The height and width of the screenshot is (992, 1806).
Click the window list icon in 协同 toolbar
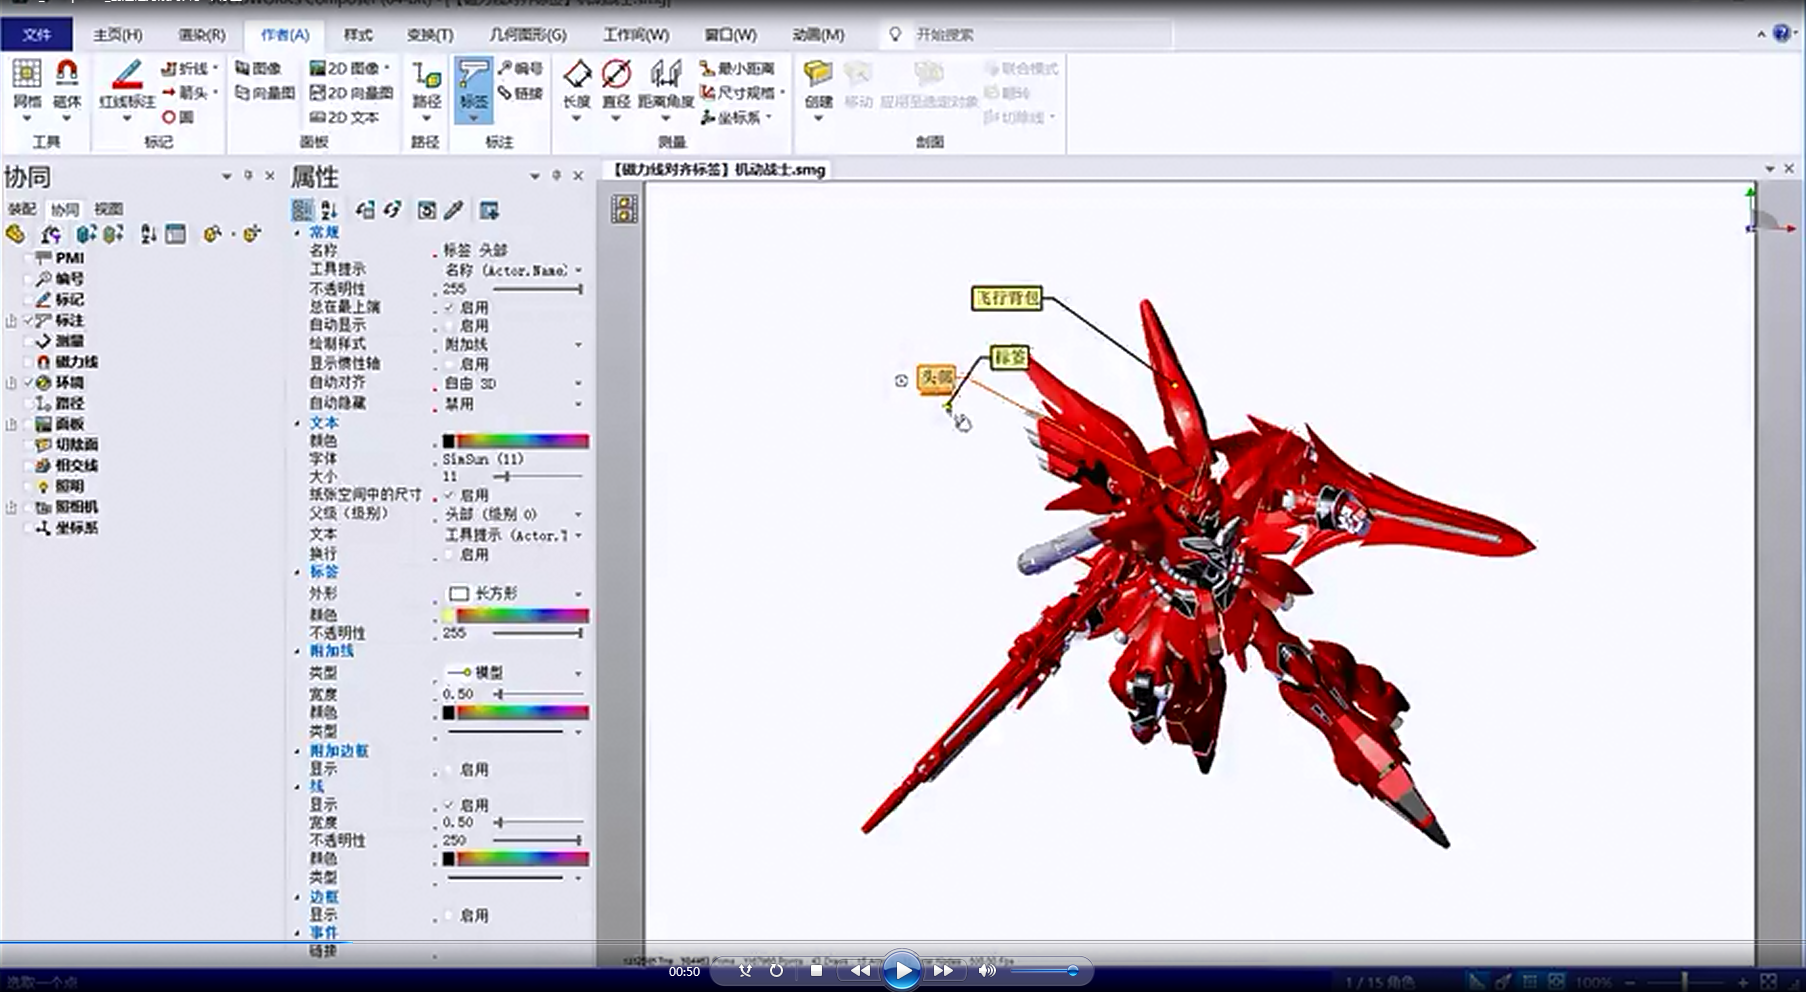176,234
